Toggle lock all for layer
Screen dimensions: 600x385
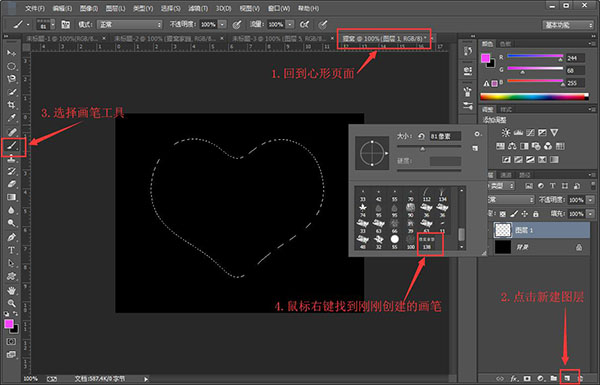(536, 214)
